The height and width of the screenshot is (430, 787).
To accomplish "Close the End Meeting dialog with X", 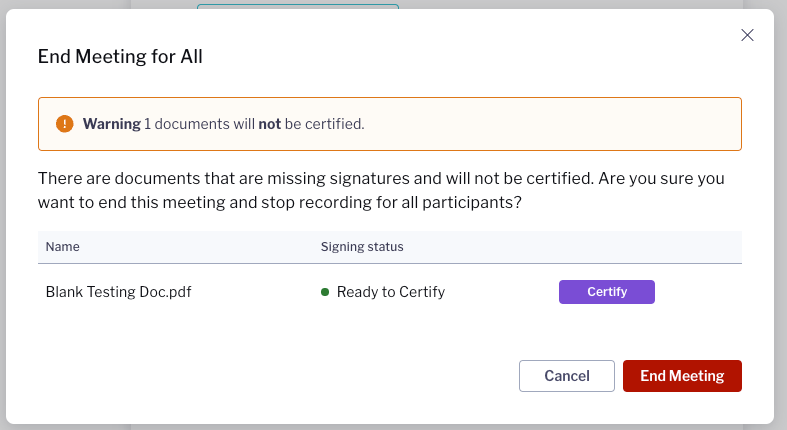I will coord(747,35).
